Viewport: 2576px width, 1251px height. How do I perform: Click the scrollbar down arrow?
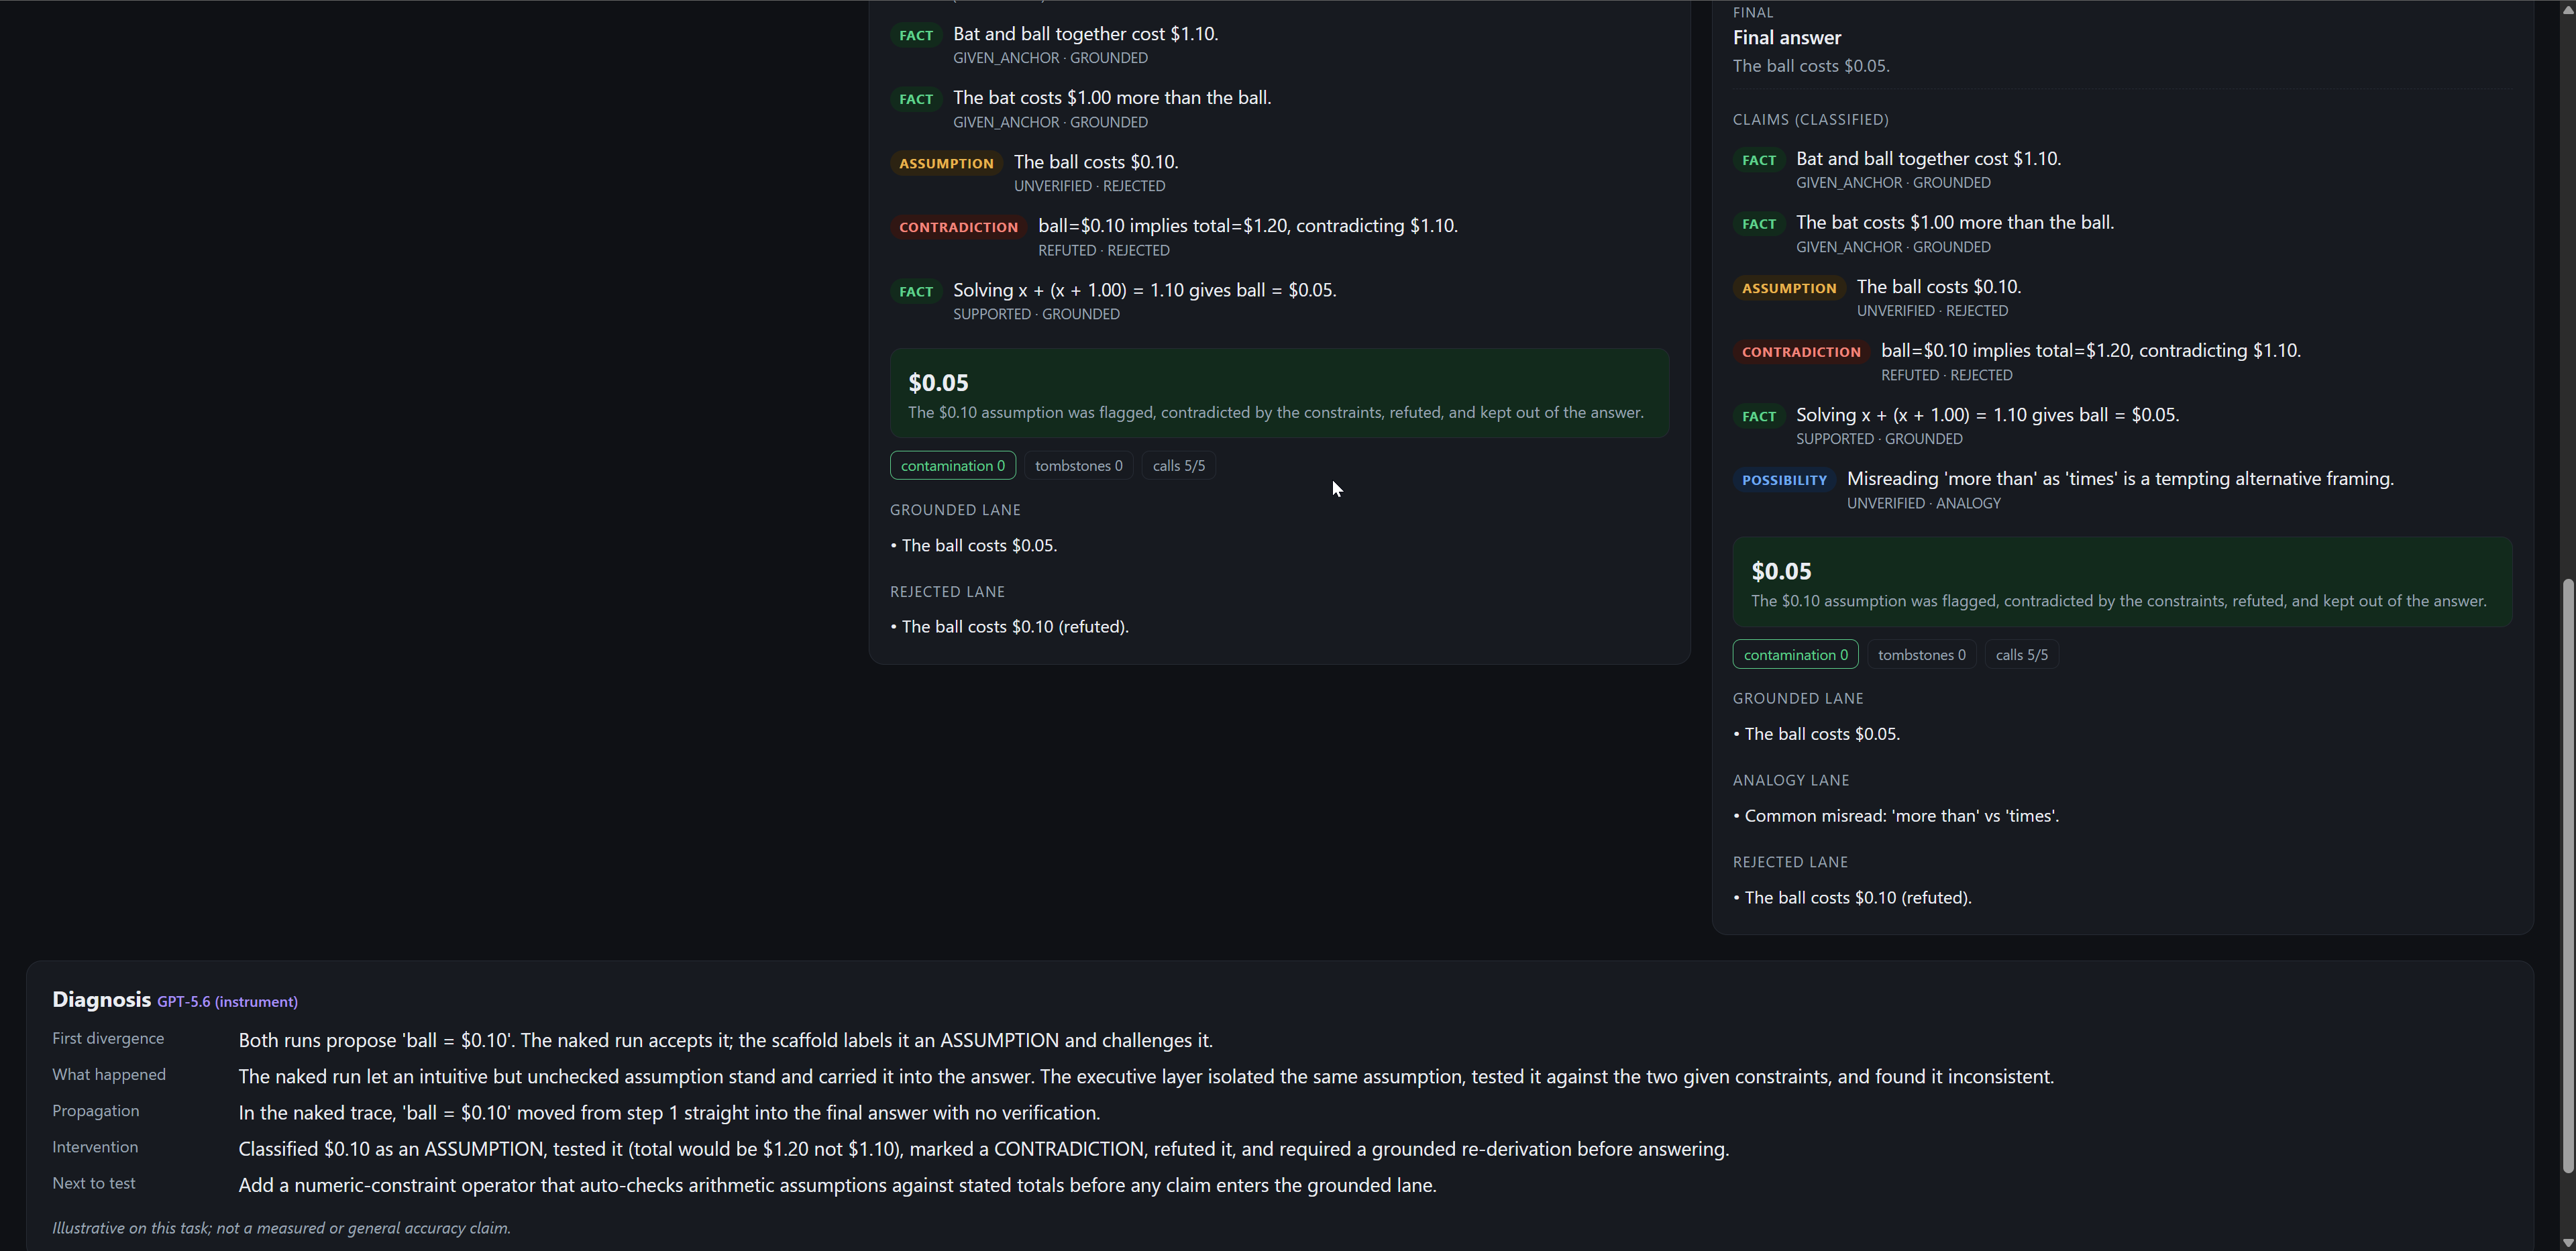[2567, 1242]
